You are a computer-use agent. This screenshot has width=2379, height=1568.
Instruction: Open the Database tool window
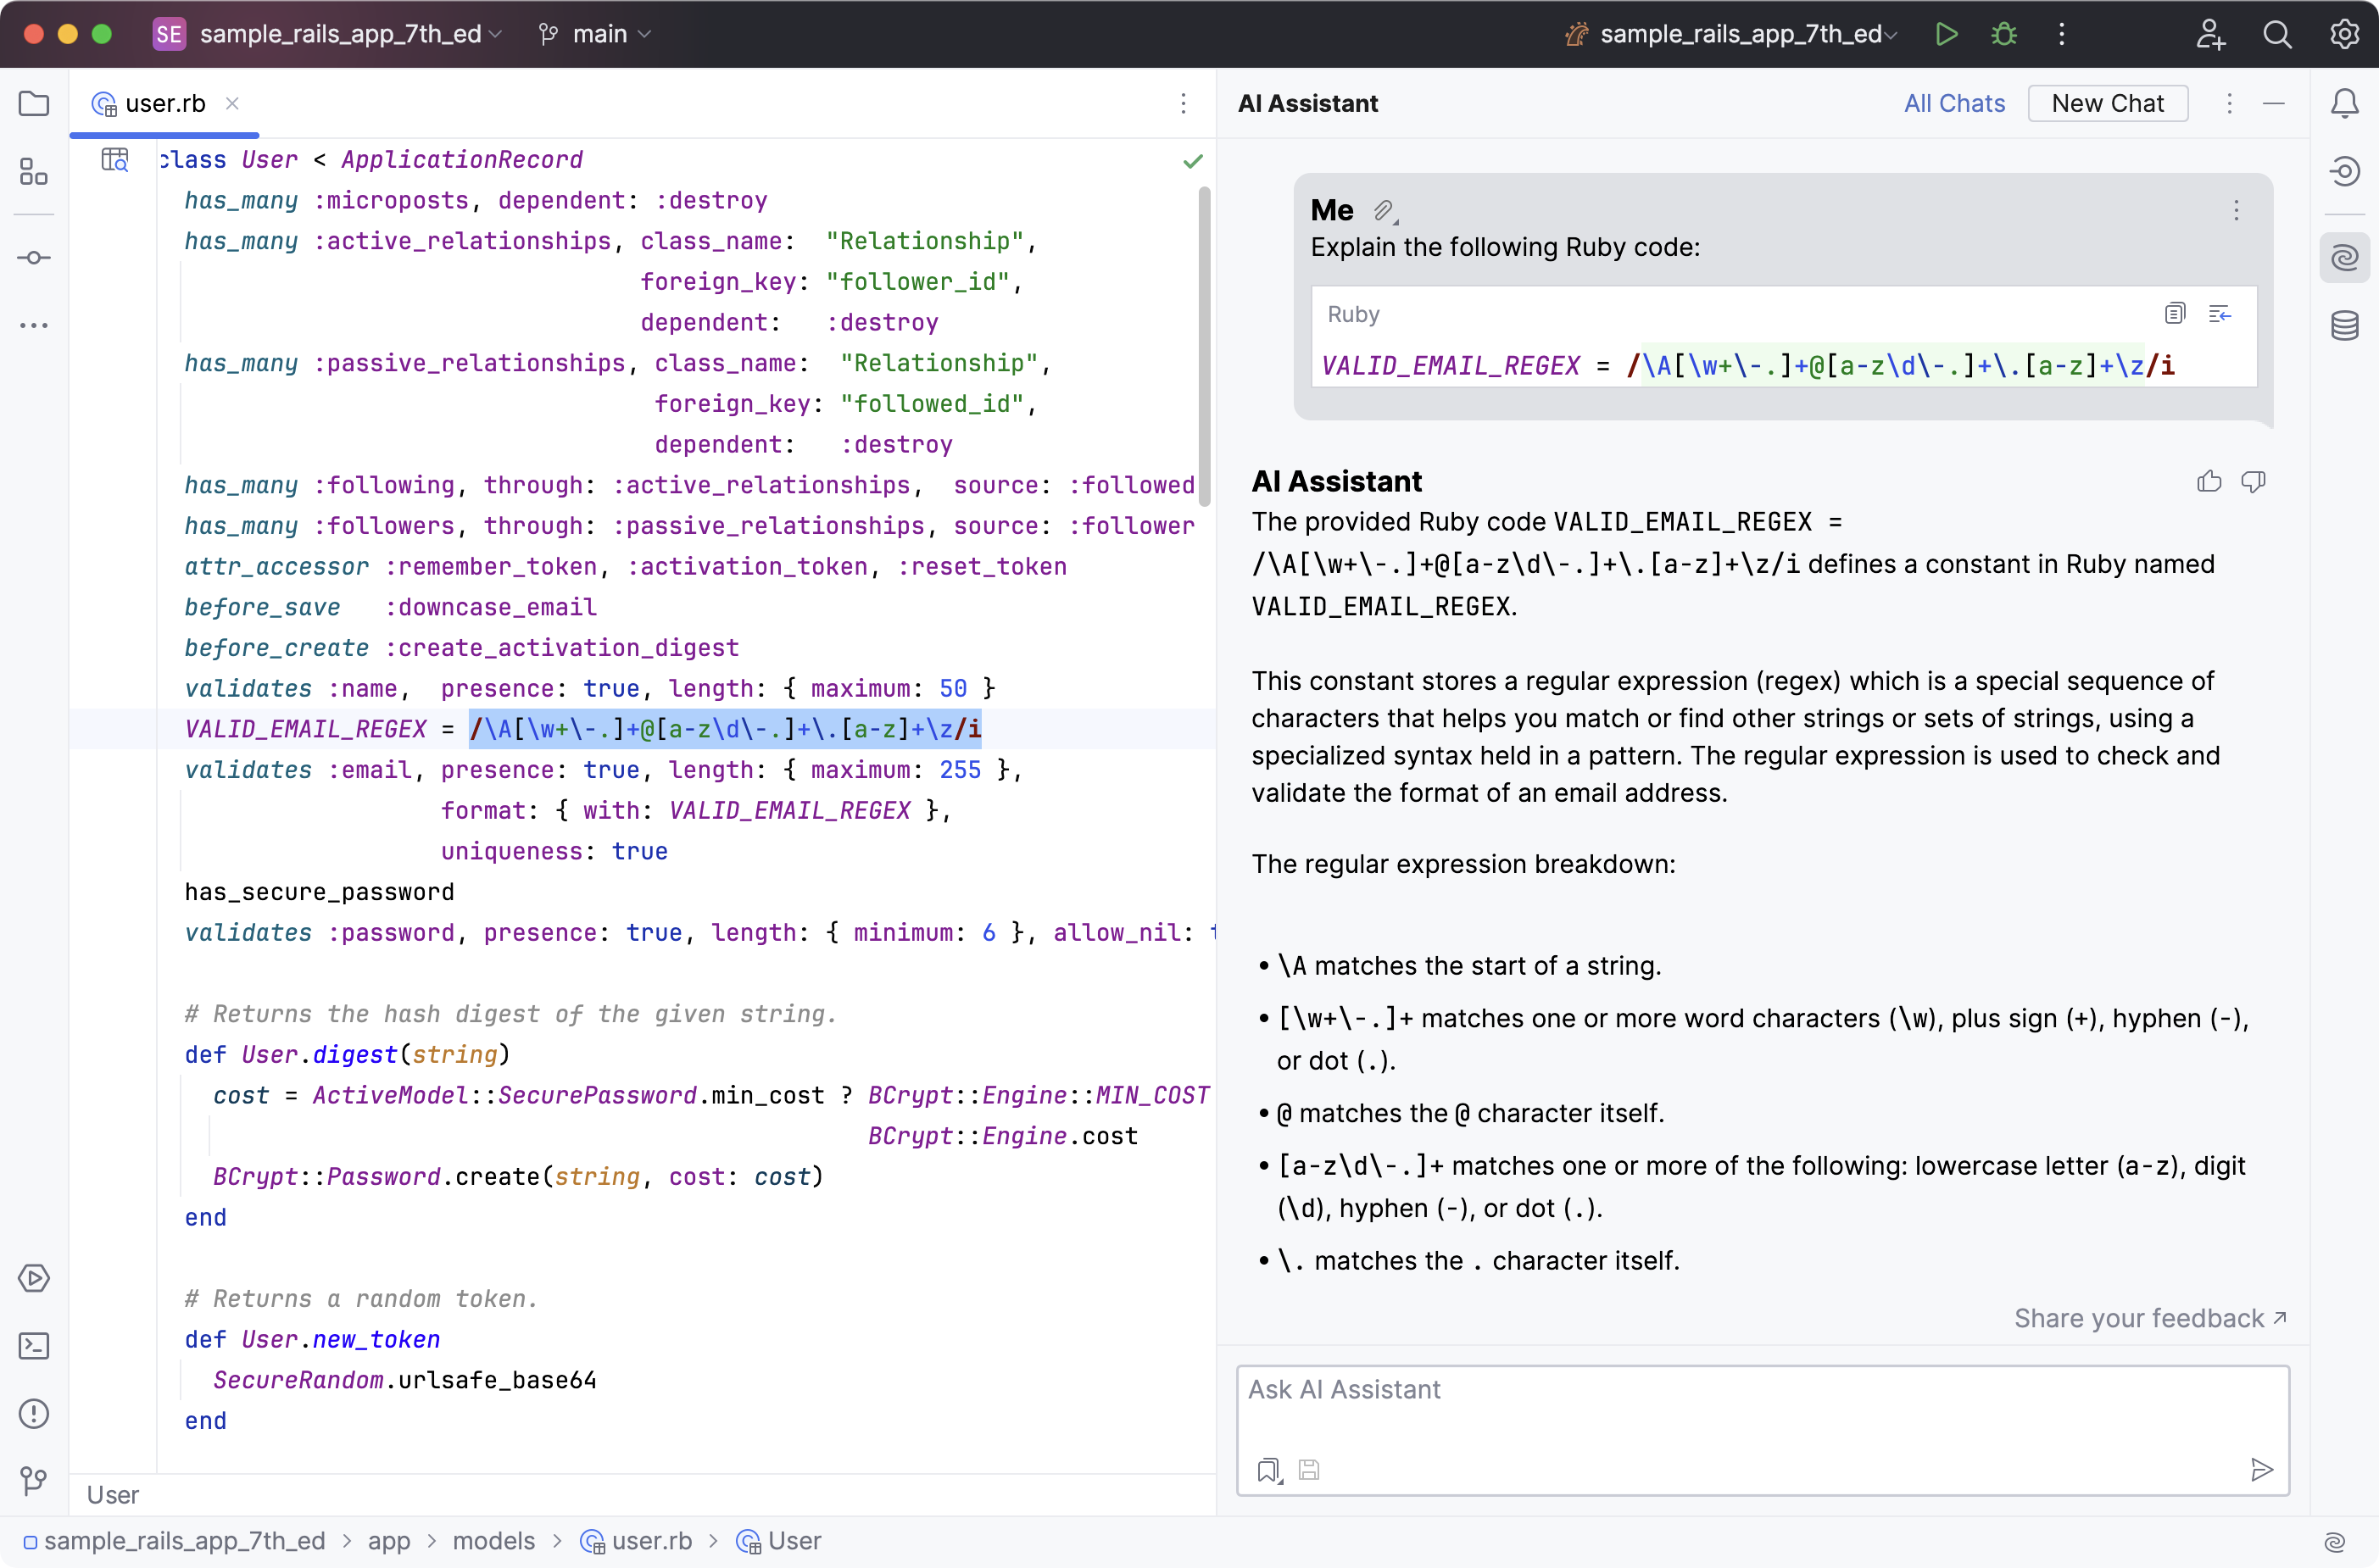tap(2346, 325)
